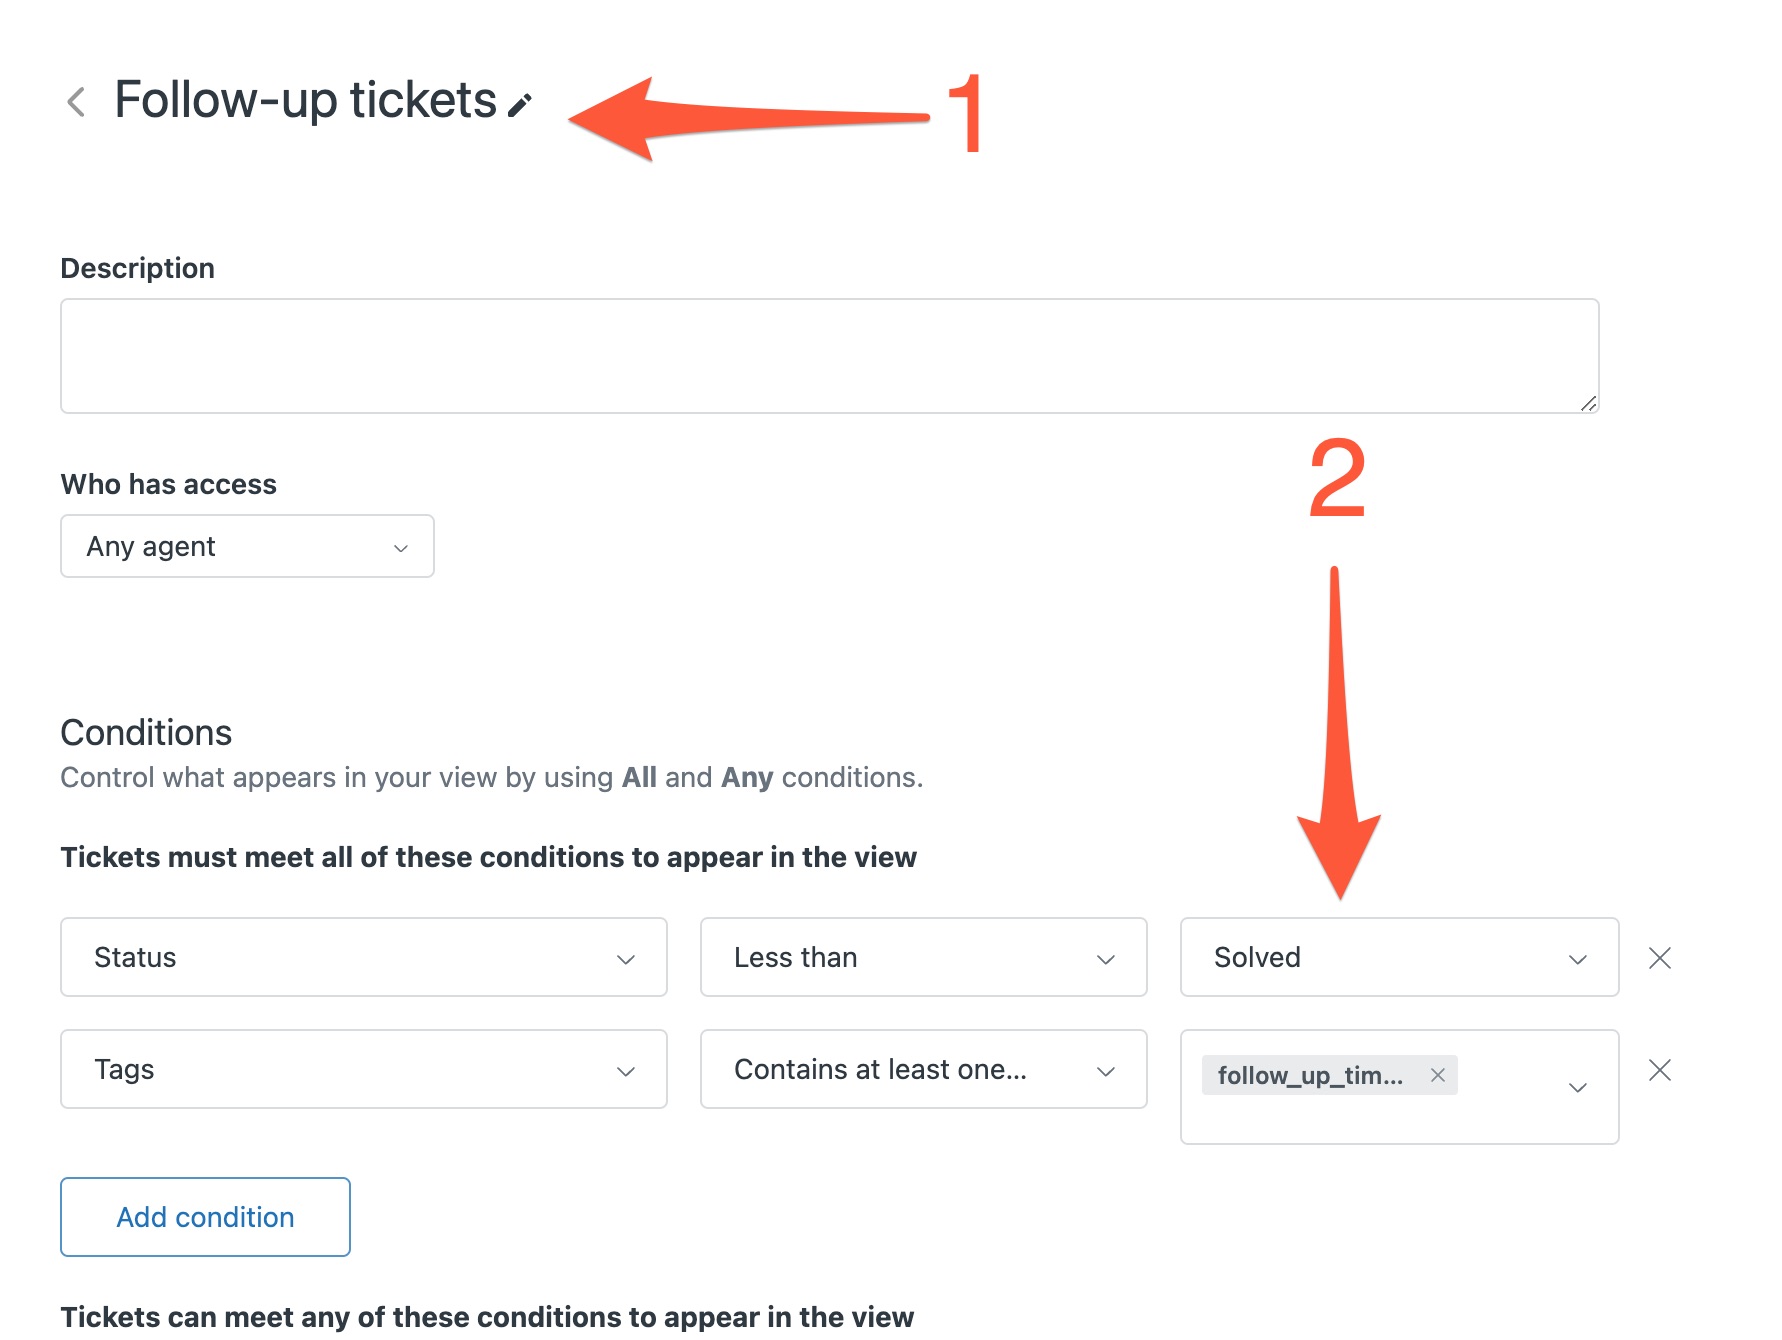
Task: Click the Description resize handle corner
Action: point(1588,403)
